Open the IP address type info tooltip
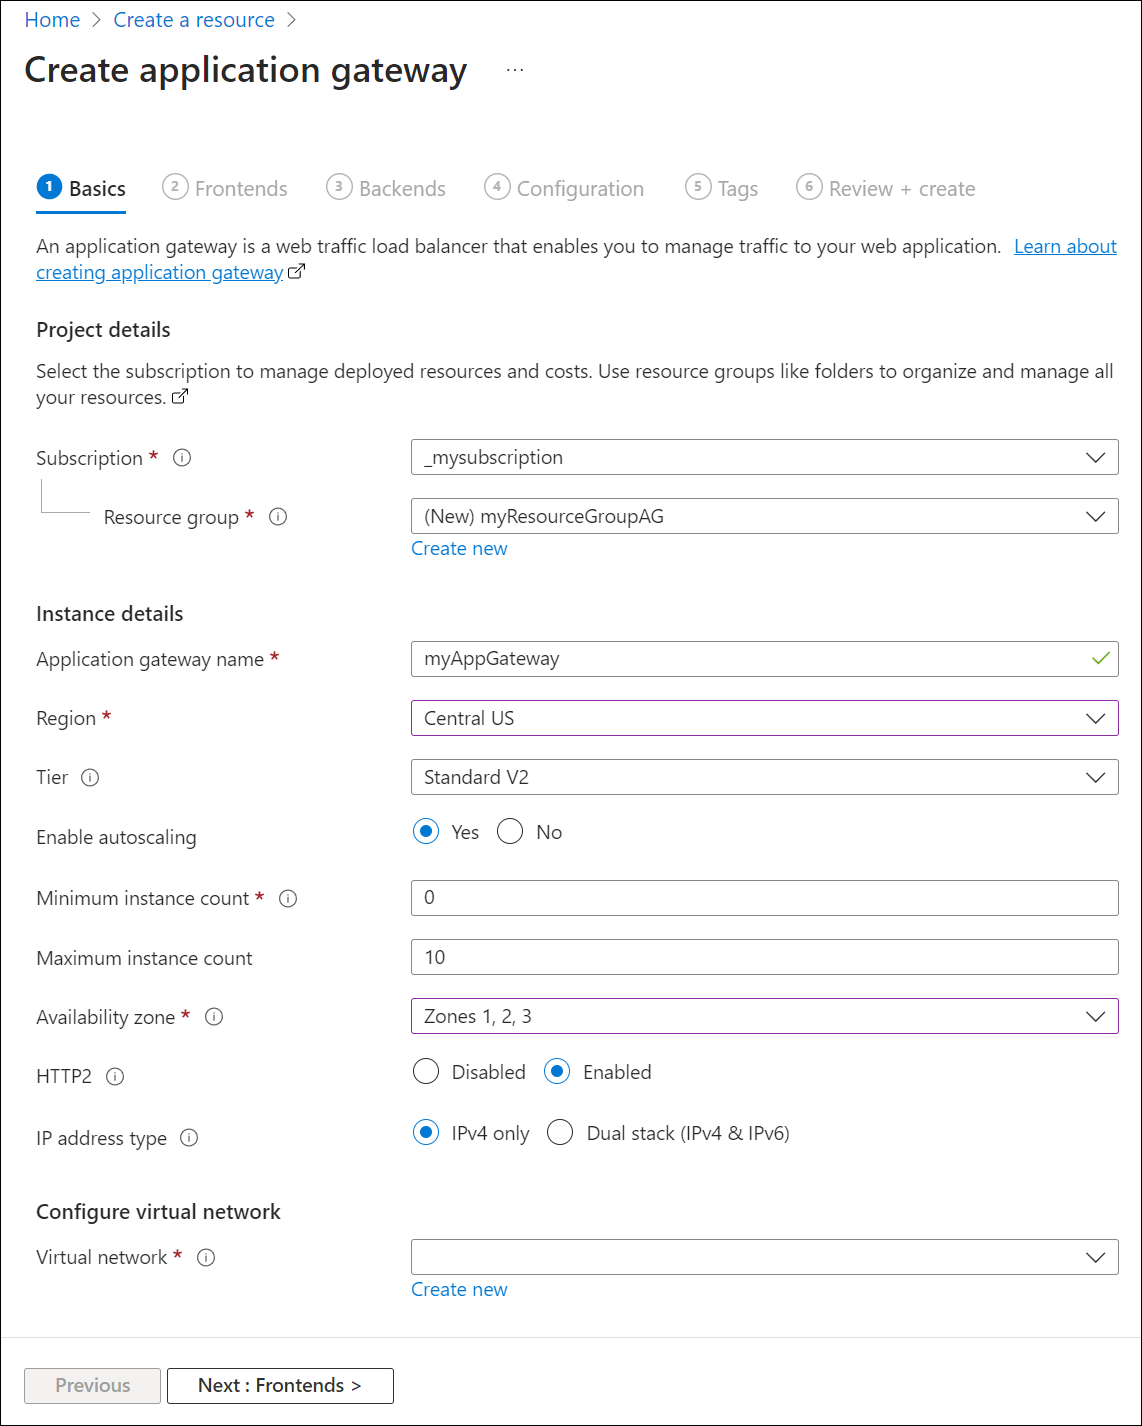 click(188, 1138)
